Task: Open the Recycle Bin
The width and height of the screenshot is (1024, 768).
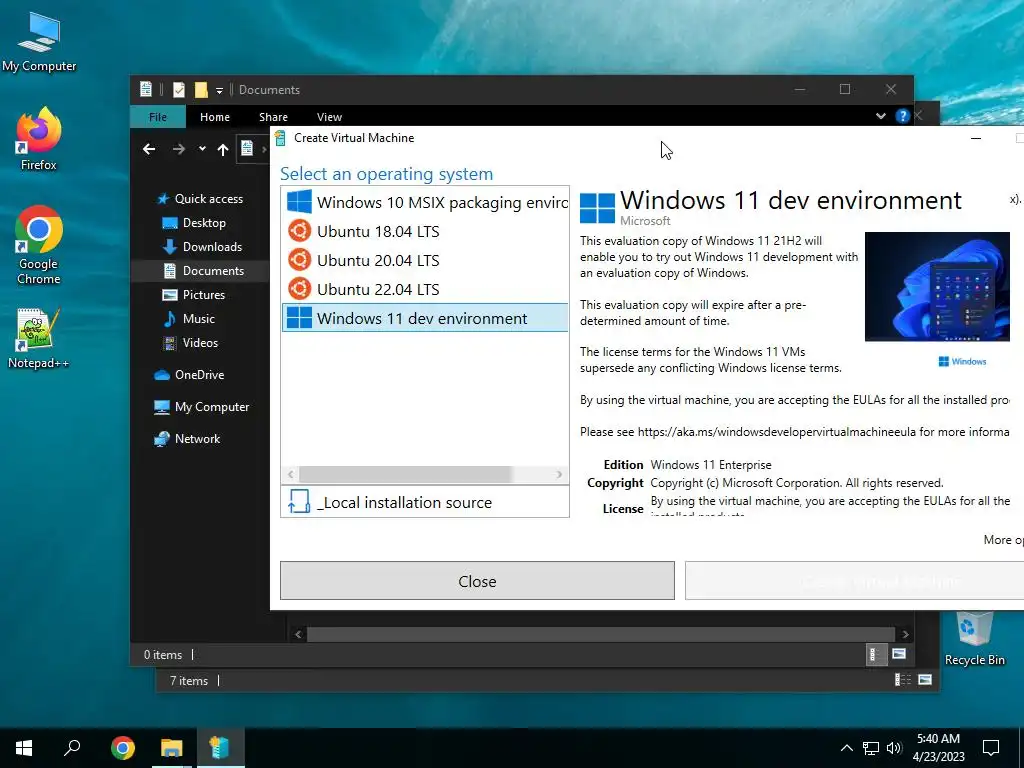Action: click(x=974, y=639)
